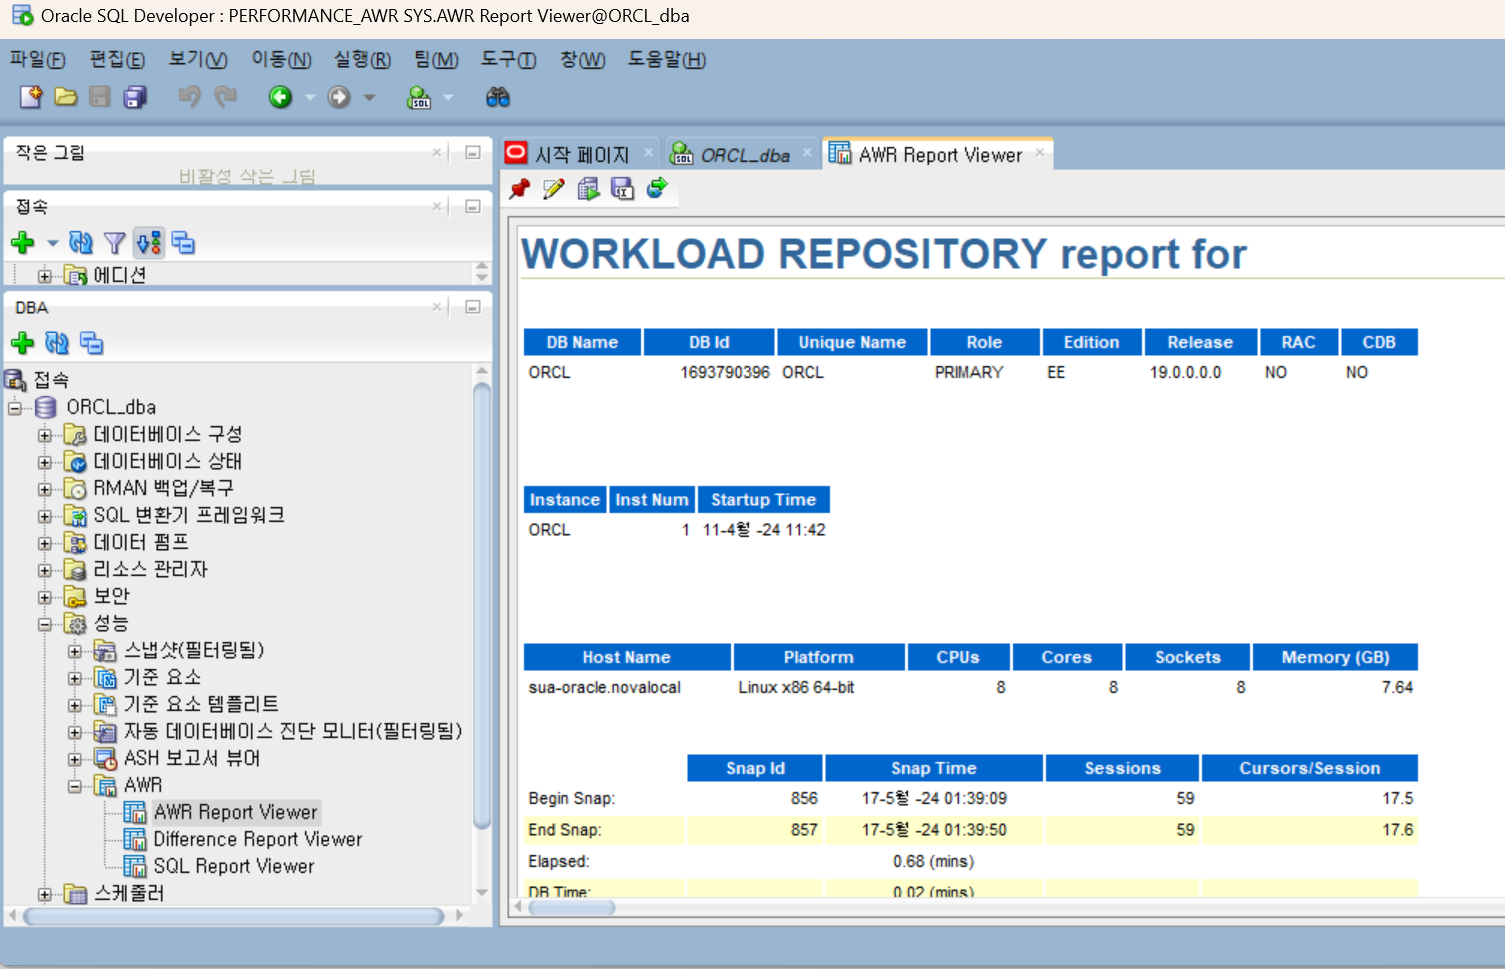Viewport: 1505px width, 969px height.
Task: Switch to the 시작 페이지 tab
Action: pos(581,154)
